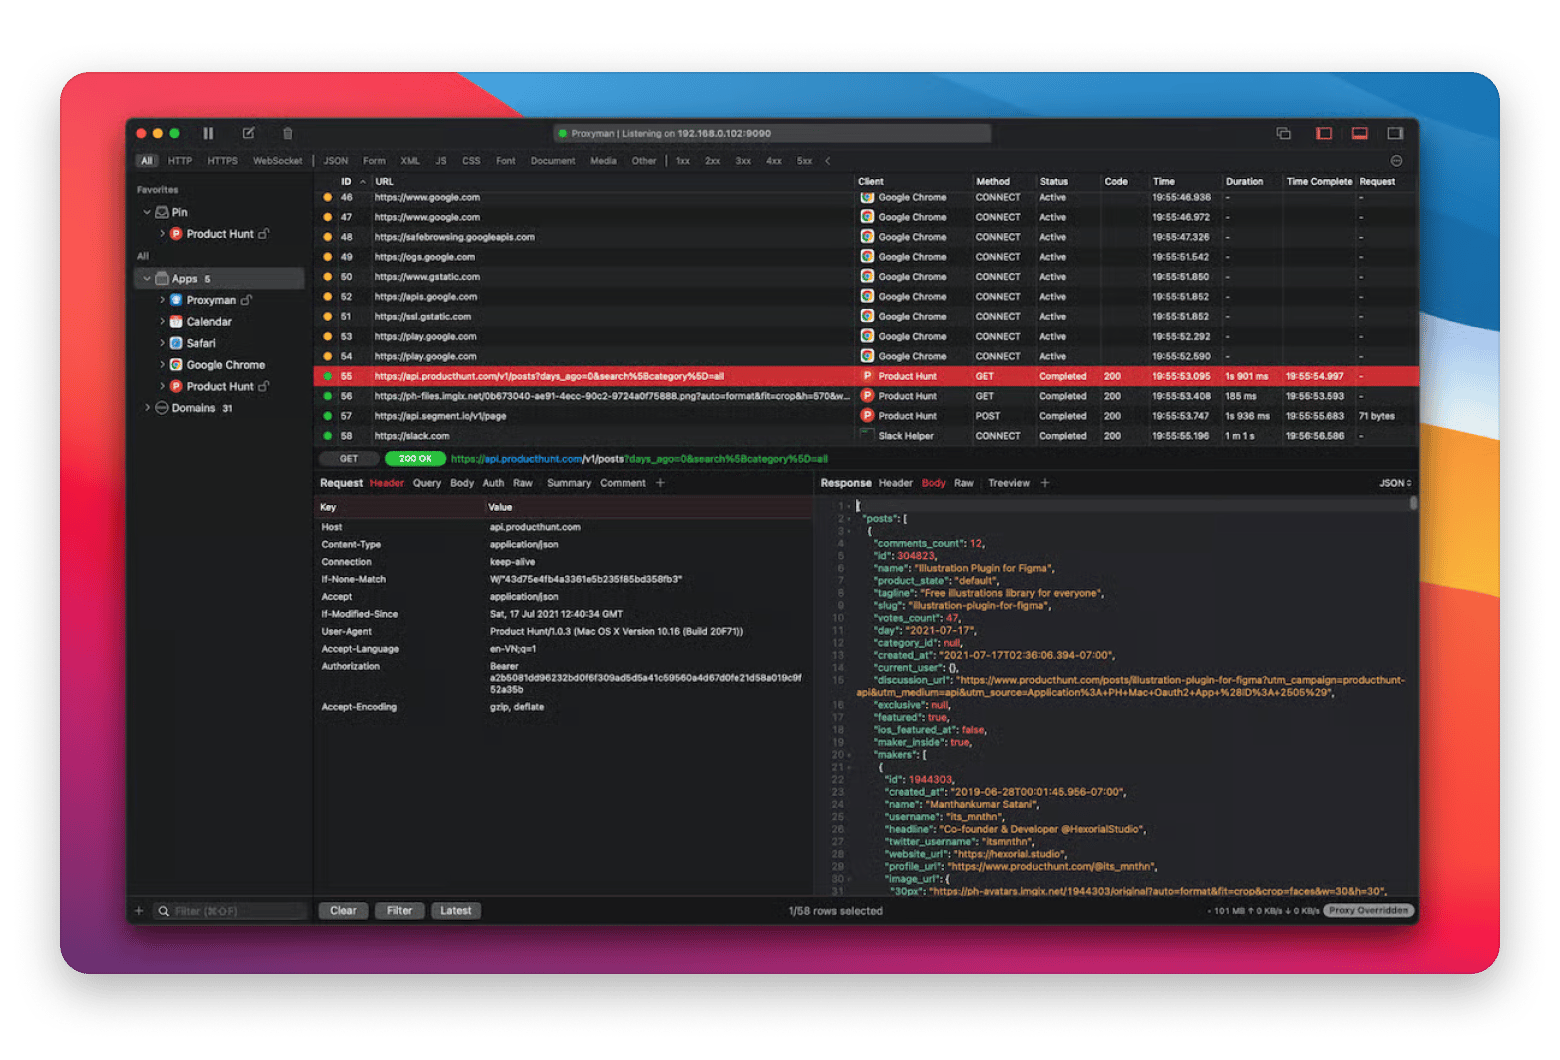Screen dimensions: 1560x1060
Task: Open the Request Summary tab
Action: pos(569,483)
